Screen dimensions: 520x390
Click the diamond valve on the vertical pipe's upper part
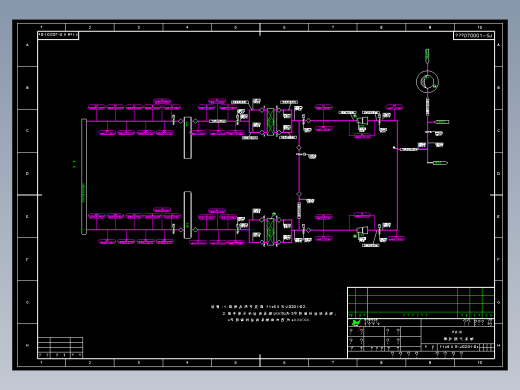[x=299, y=147]
